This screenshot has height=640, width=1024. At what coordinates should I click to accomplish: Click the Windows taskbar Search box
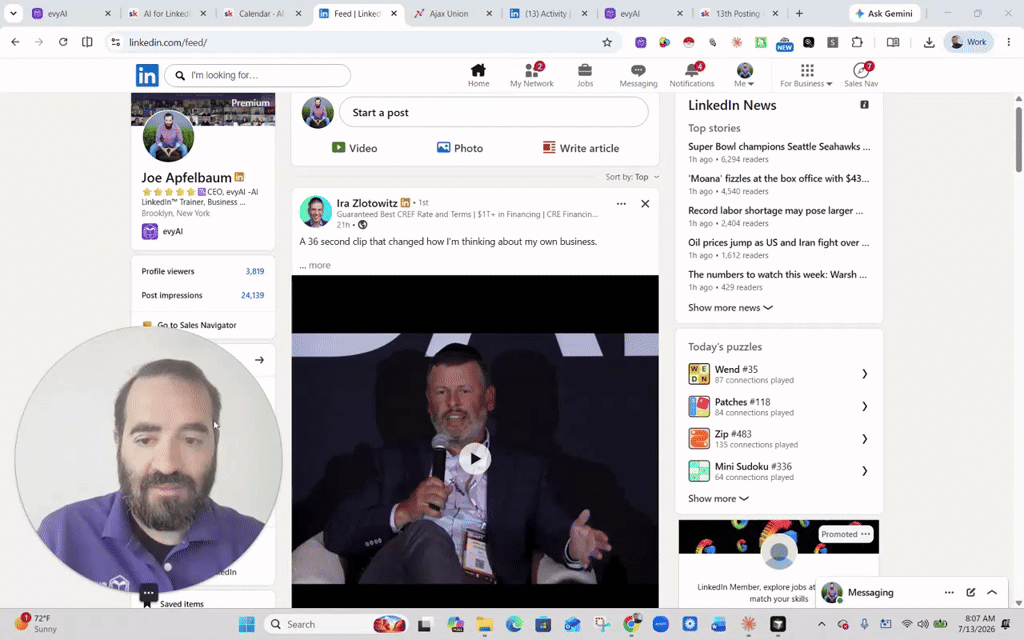click(336, 624)
